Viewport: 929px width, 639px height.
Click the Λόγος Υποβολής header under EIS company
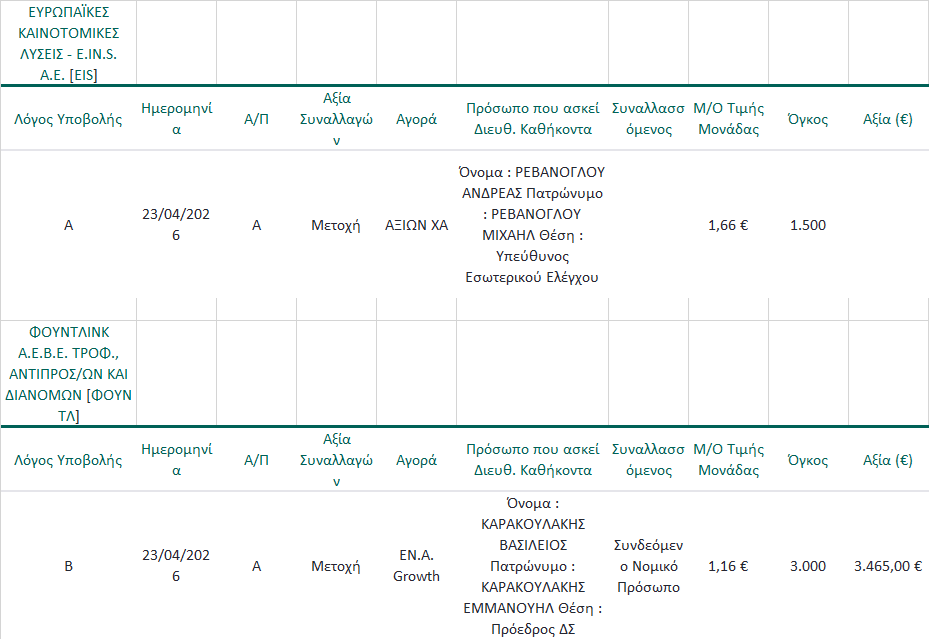point(68,119)
